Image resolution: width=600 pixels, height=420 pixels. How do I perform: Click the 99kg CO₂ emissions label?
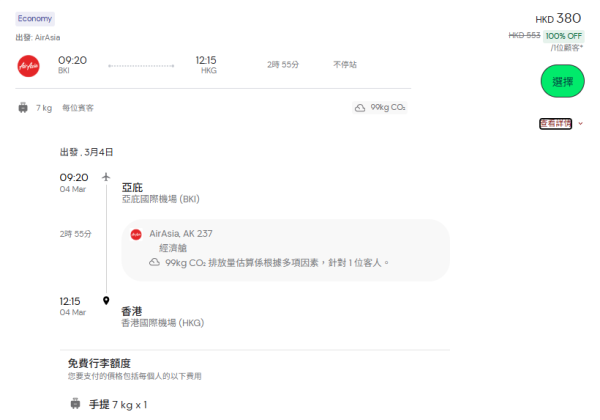click(389, 108)
